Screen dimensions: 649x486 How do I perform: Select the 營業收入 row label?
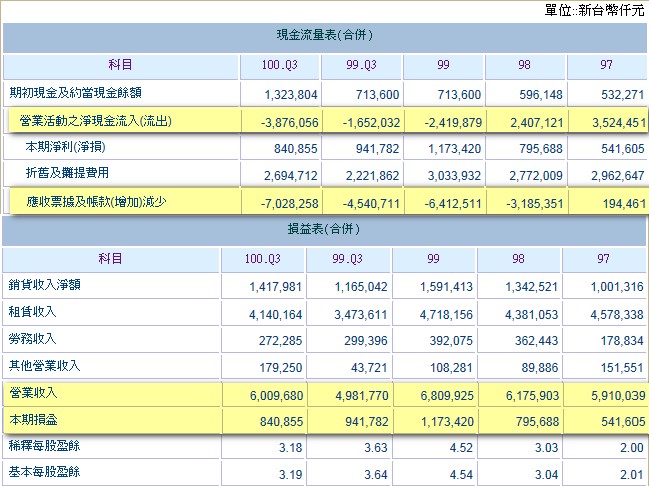tap(33, 392)
